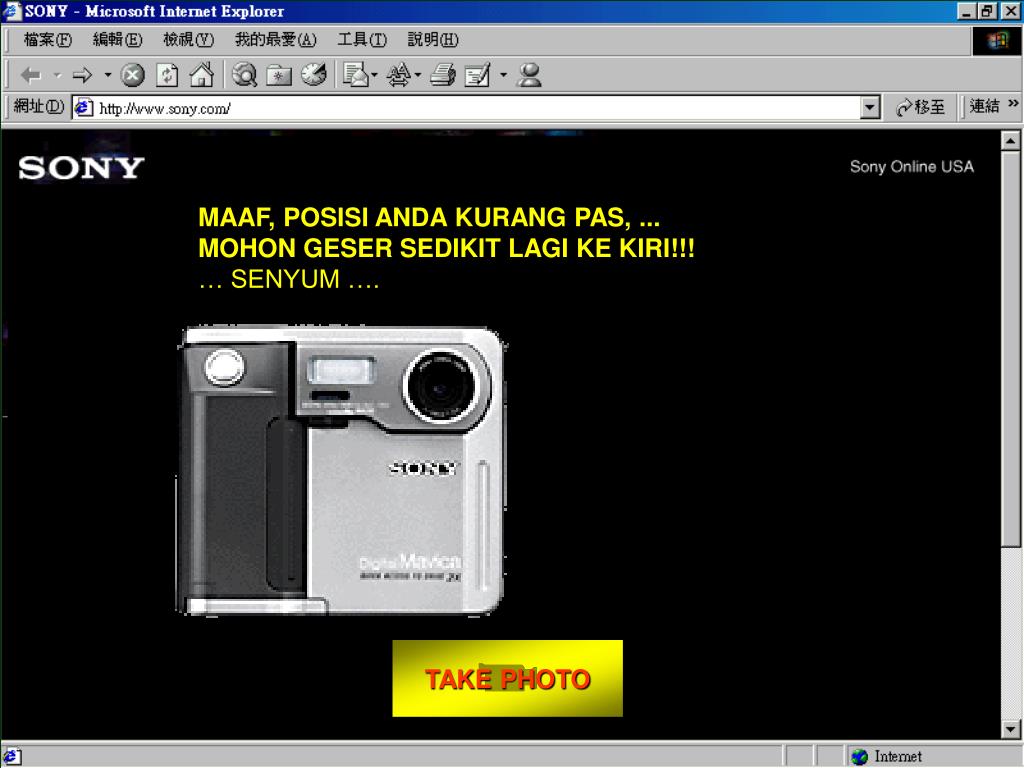Click the font Size toolbar icon
1024x768 pixels.
(x=398, y=75)
